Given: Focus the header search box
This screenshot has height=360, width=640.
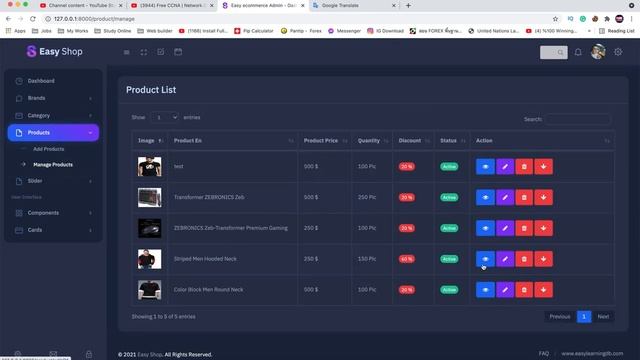Looking at the screenshot, I should pyautogui.click(x=553, y=52).
